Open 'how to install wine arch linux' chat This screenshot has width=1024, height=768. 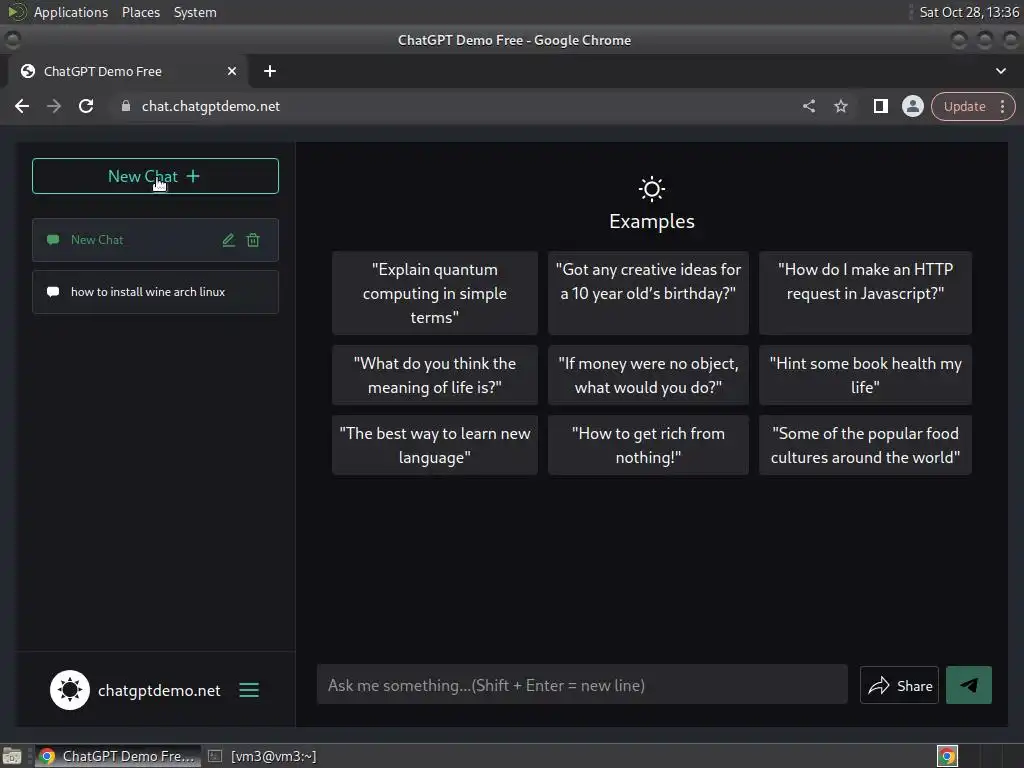point(155,292)
